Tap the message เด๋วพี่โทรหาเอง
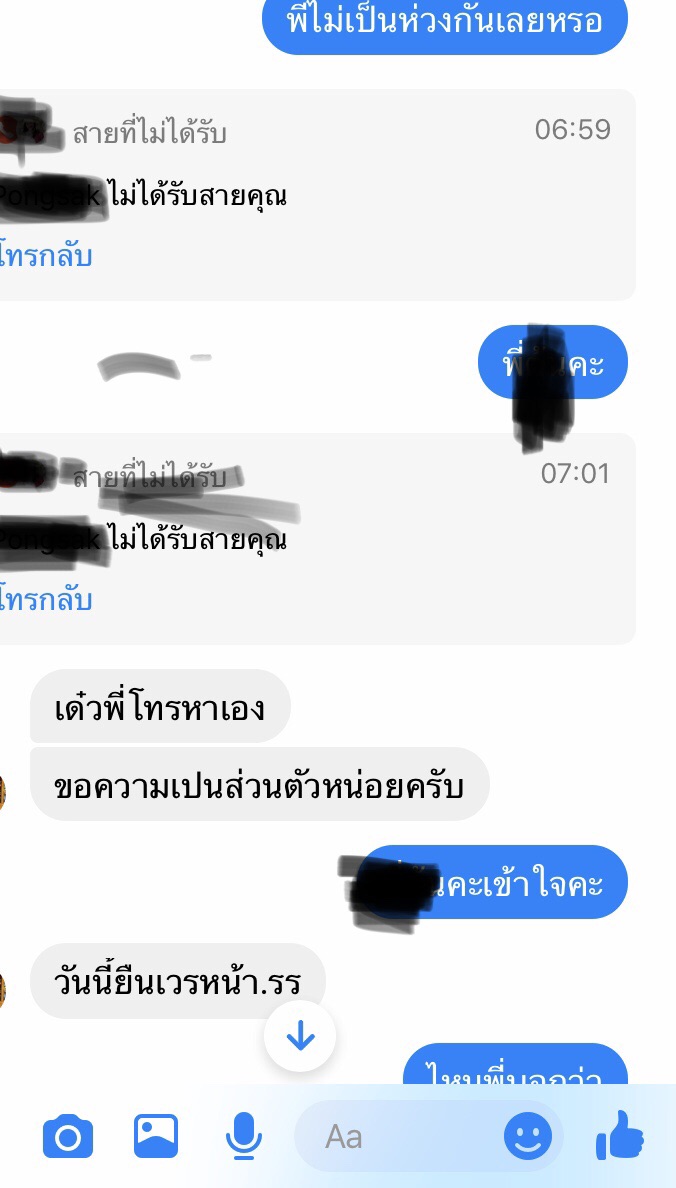Screen dimensions: 676x1188 click(x=160, y=707)
